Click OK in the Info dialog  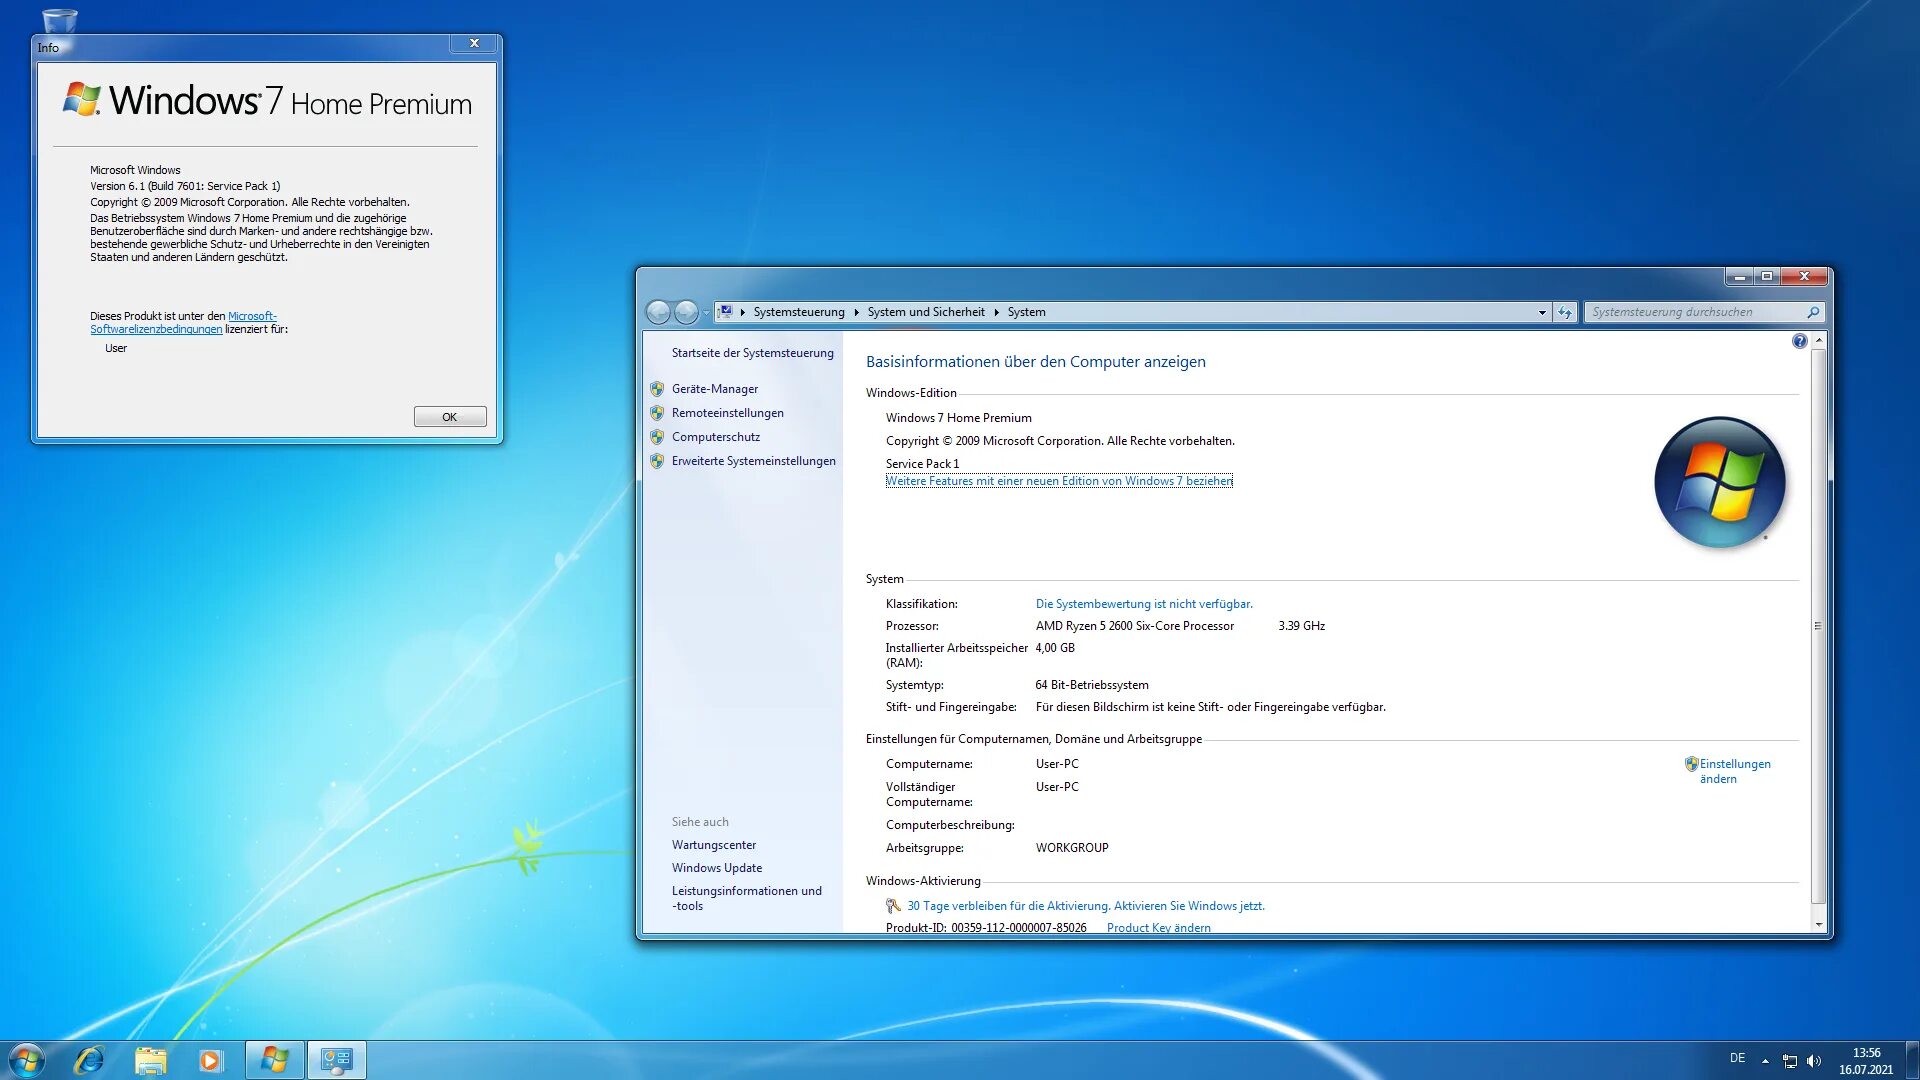click(x=450, y=417)
